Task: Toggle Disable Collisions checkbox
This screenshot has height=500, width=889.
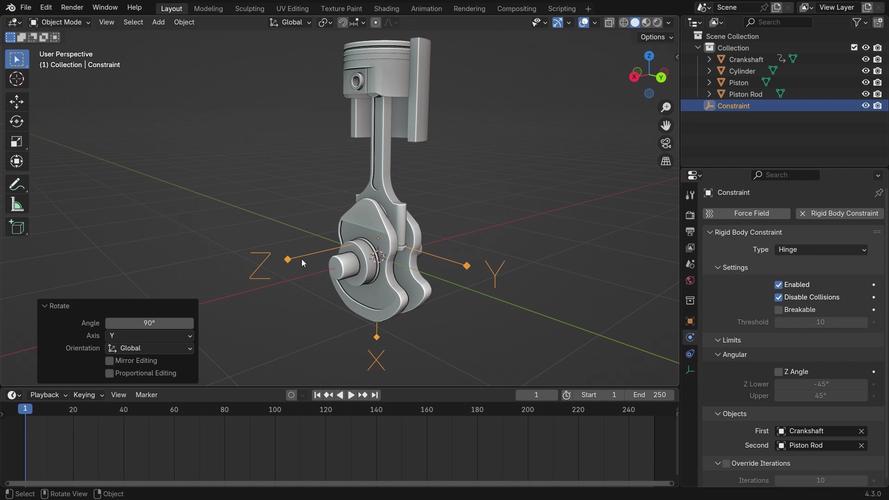Action: (x=778, y=297)
